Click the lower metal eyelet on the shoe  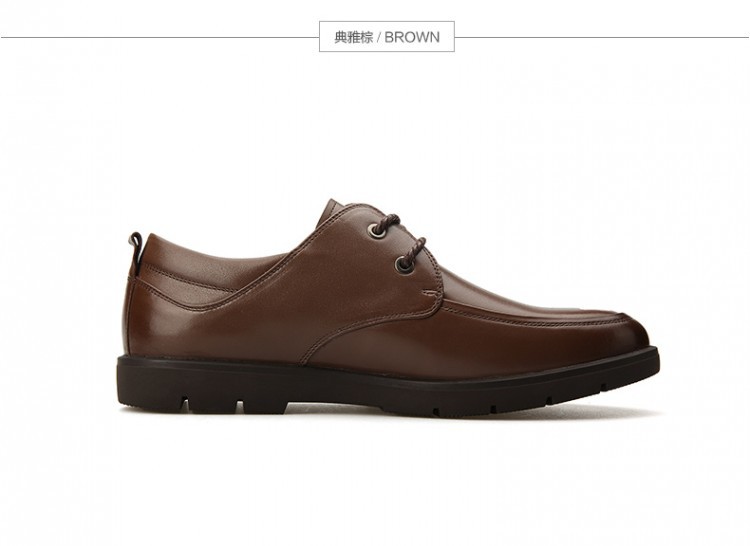[x=404, y=265]
